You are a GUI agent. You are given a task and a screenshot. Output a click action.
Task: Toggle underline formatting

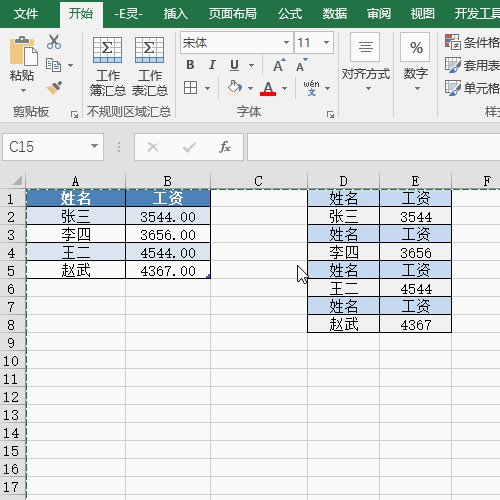234,65
